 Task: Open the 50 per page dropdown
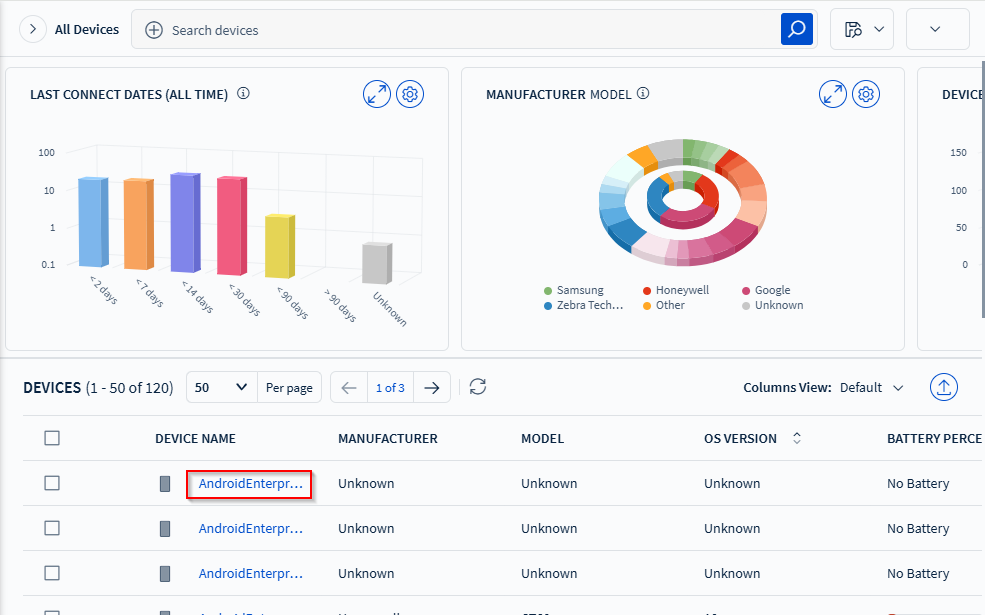tap(221, 388)
